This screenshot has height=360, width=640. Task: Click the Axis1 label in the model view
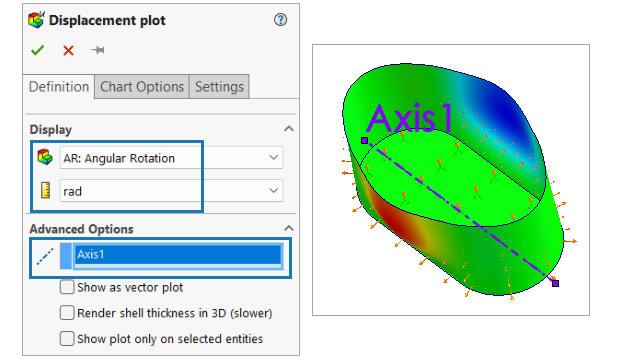pyautogui.click(x=411, y=118)
